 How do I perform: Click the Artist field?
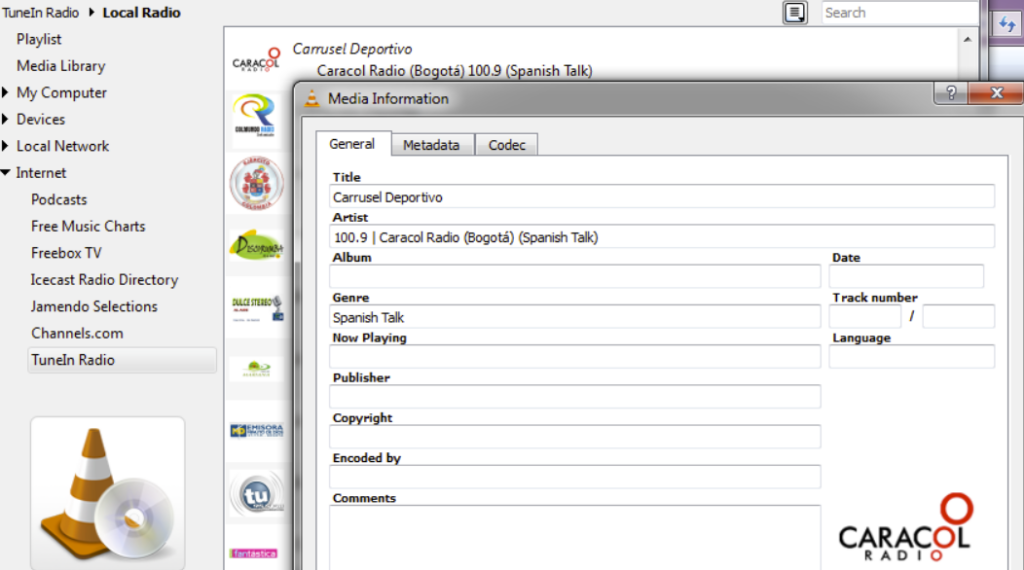(x=662, y=236)
